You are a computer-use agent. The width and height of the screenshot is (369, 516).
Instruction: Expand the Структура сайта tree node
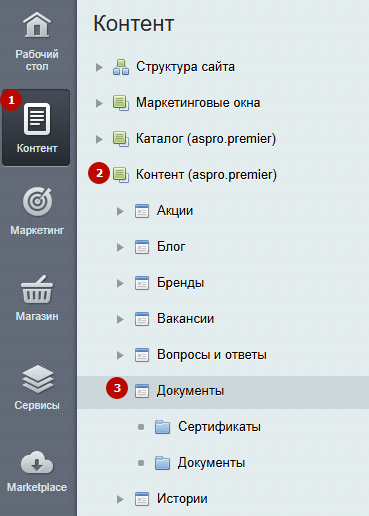(99, 67)
